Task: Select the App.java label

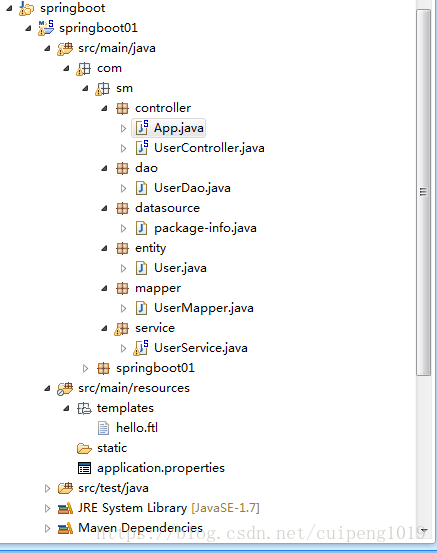Action: click(x=178, y=128)
